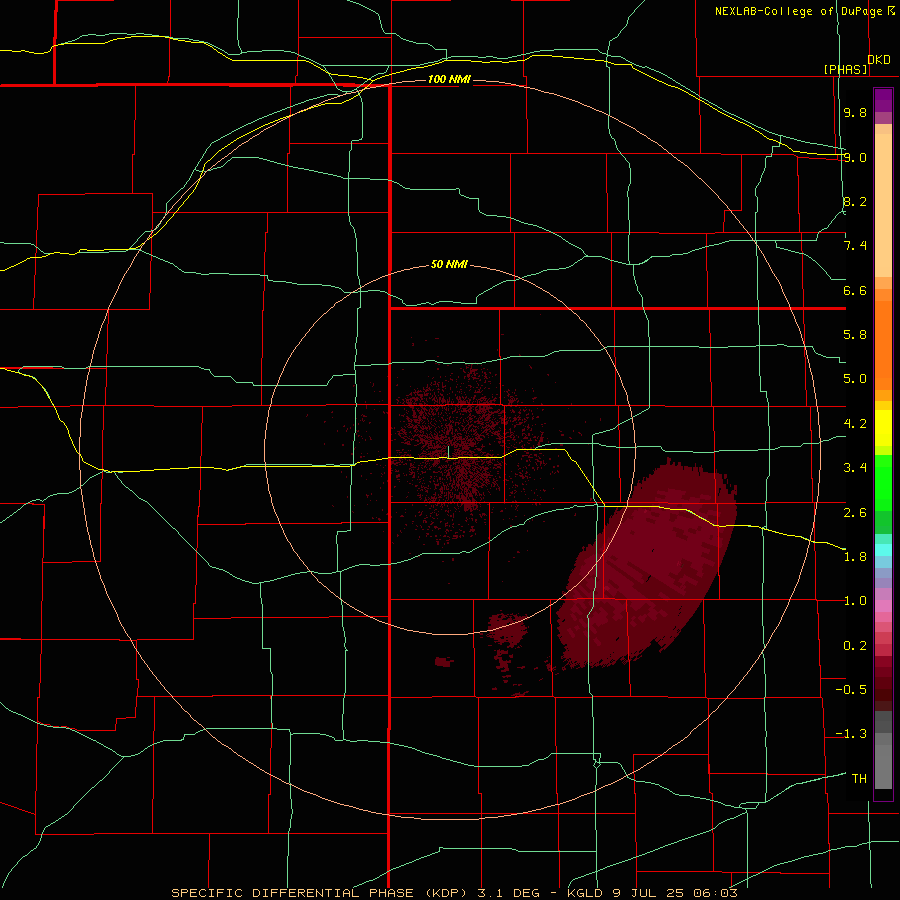Click the 1.0 value on color scale
The image size is (900, 900).
click(x=855, y=600)
